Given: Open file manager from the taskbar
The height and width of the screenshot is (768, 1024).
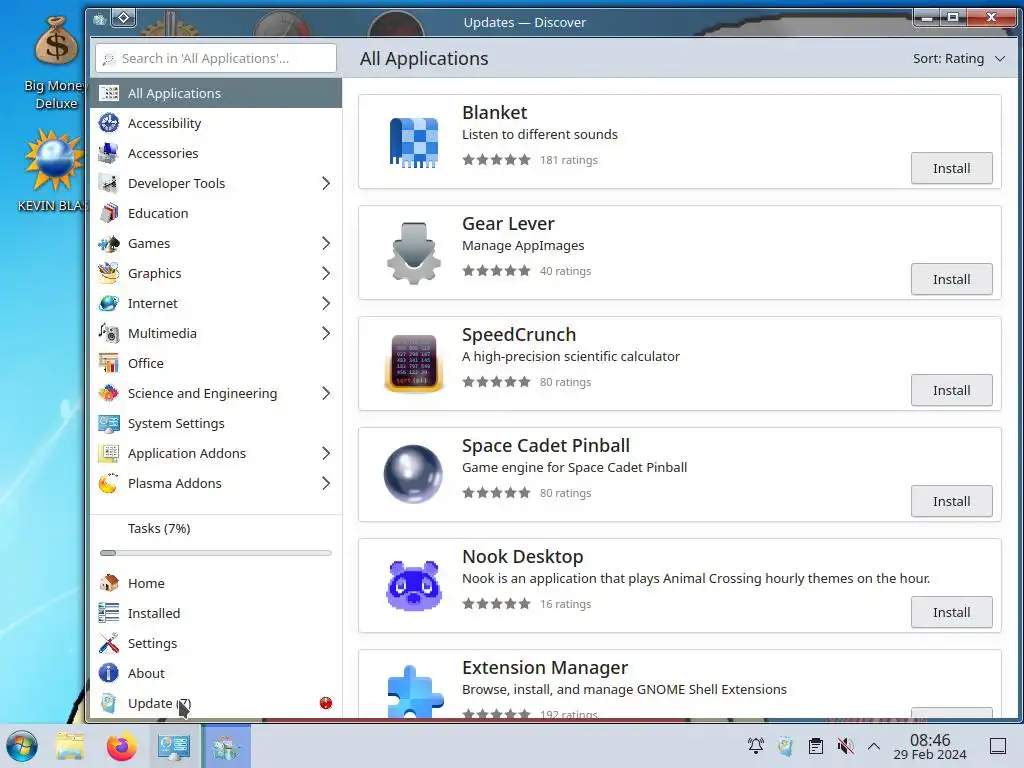Looking at the screenshot, I should point(70,746).
